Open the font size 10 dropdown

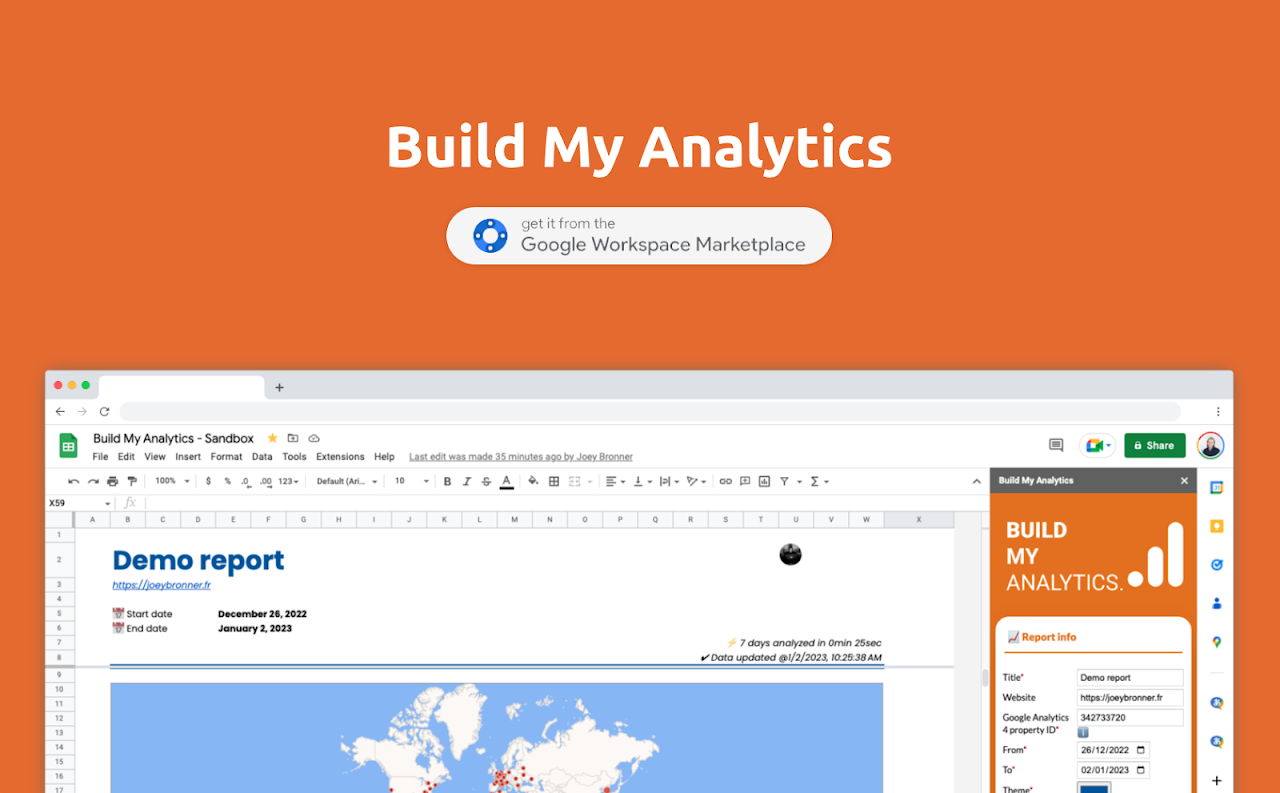click(x=411, y=481)
